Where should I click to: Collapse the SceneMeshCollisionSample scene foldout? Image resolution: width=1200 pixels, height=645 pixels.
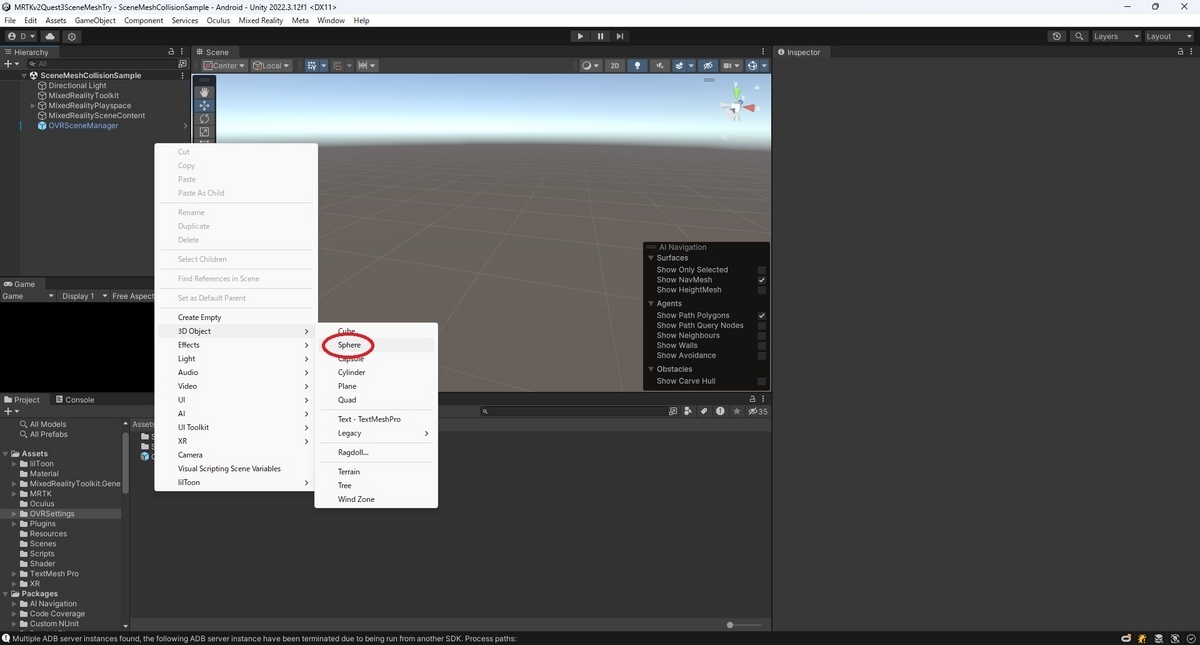[24, 76]
